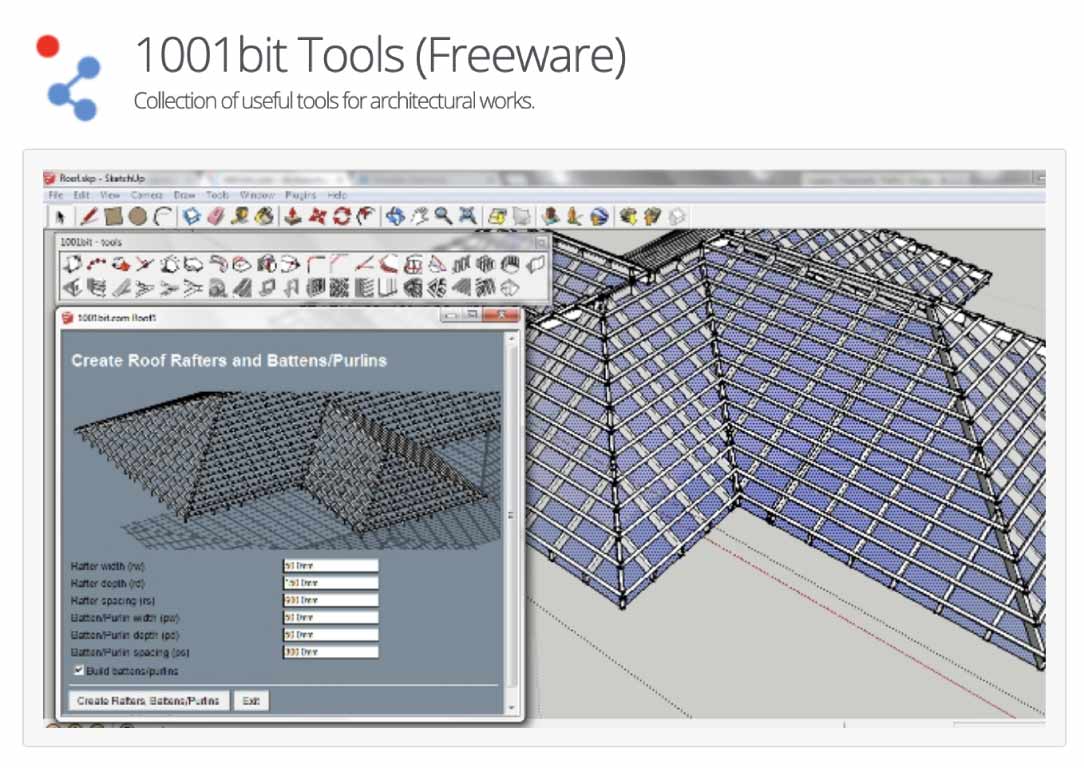Click the Rafter depth (rd) input field
Image resolution: width=1084 pixels, height=768 pixels.
(x=330, y=583)
